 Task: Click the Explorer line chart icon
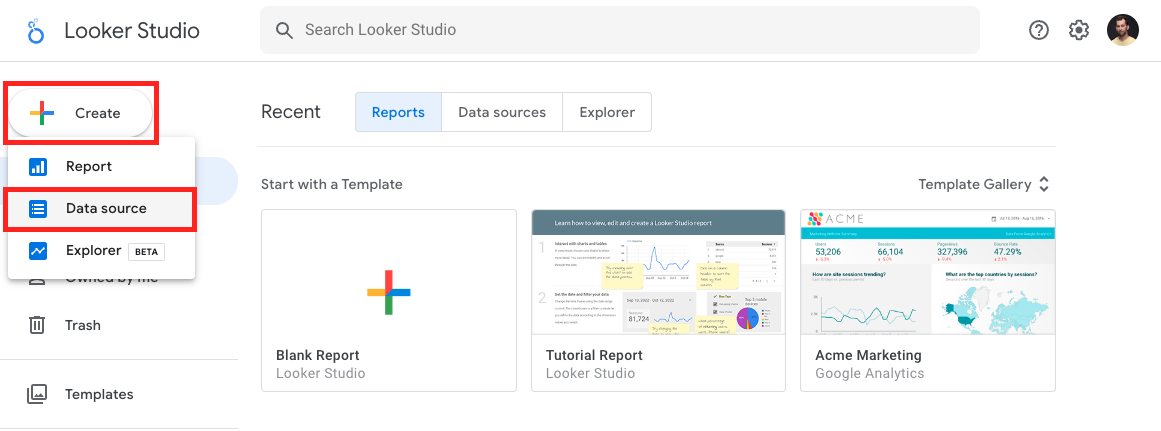(38, 251)
